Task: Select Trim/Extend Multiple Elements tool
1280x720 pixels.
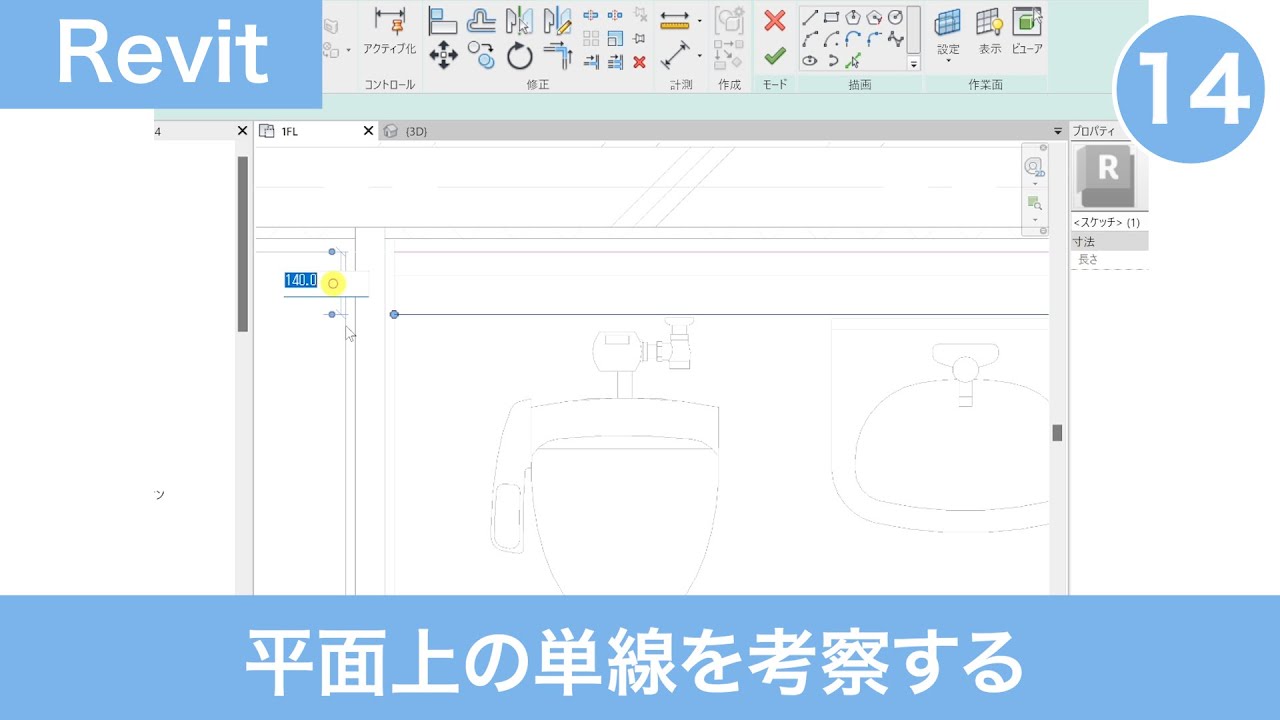Action: (615, 62)
